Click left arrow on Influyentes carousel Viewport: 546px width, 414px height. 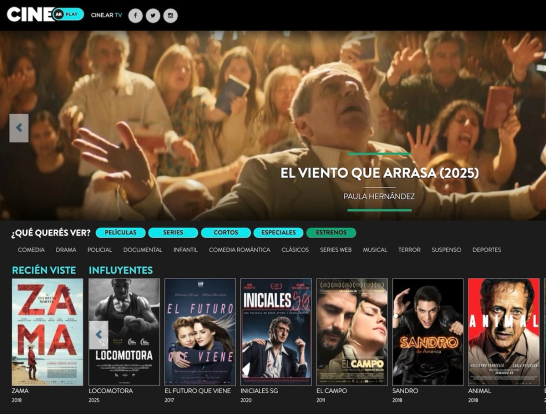point(99,335)
